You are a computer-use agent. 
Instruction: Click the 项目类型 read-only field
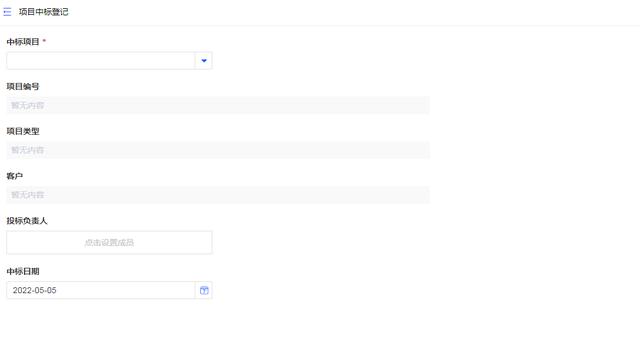point(218,150)
